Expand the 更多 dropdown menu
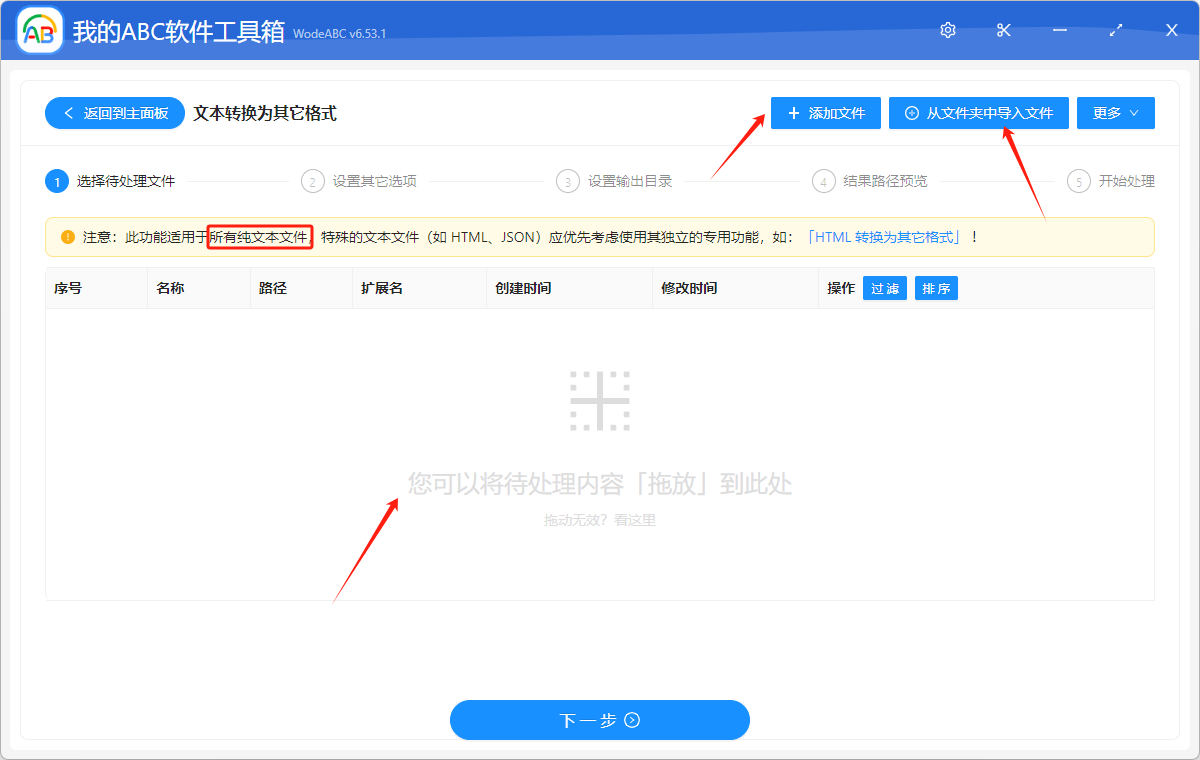1200x760 pixels. coord(1115,113)
